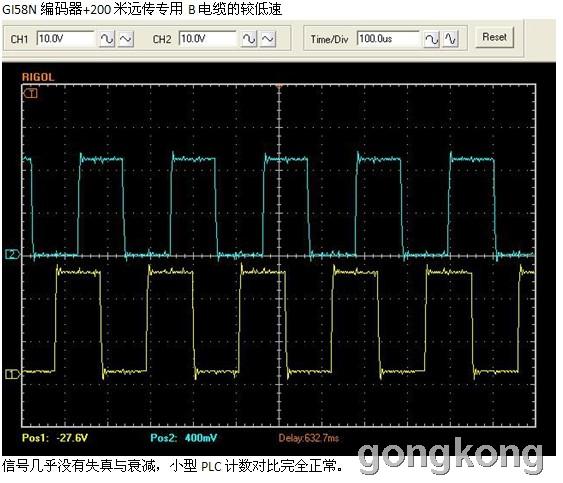Image resolution: width=563 pixels, height=483 pixels.
Task: Click the CH1 label
Action: click(x=19, y=39)
